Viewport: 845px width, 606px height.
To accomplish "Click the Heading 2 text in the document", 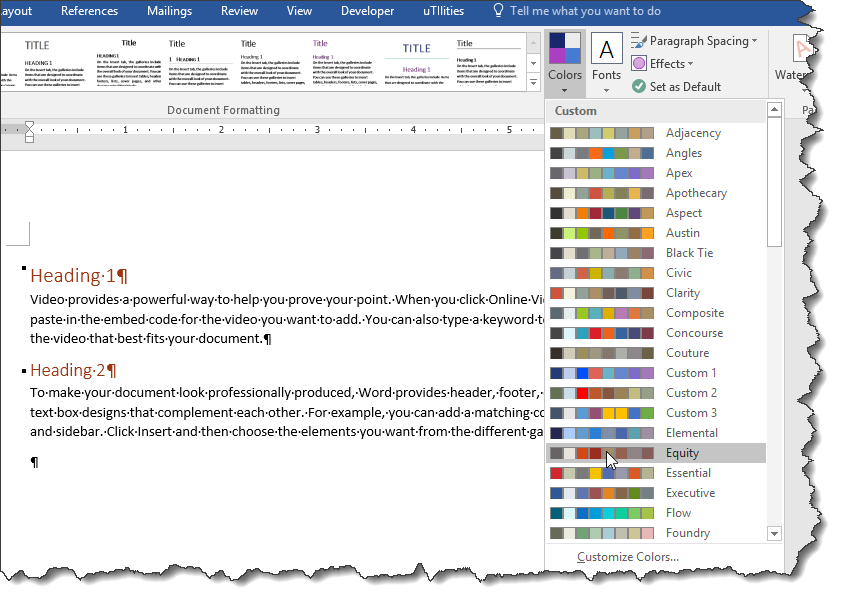I will 73,371.
